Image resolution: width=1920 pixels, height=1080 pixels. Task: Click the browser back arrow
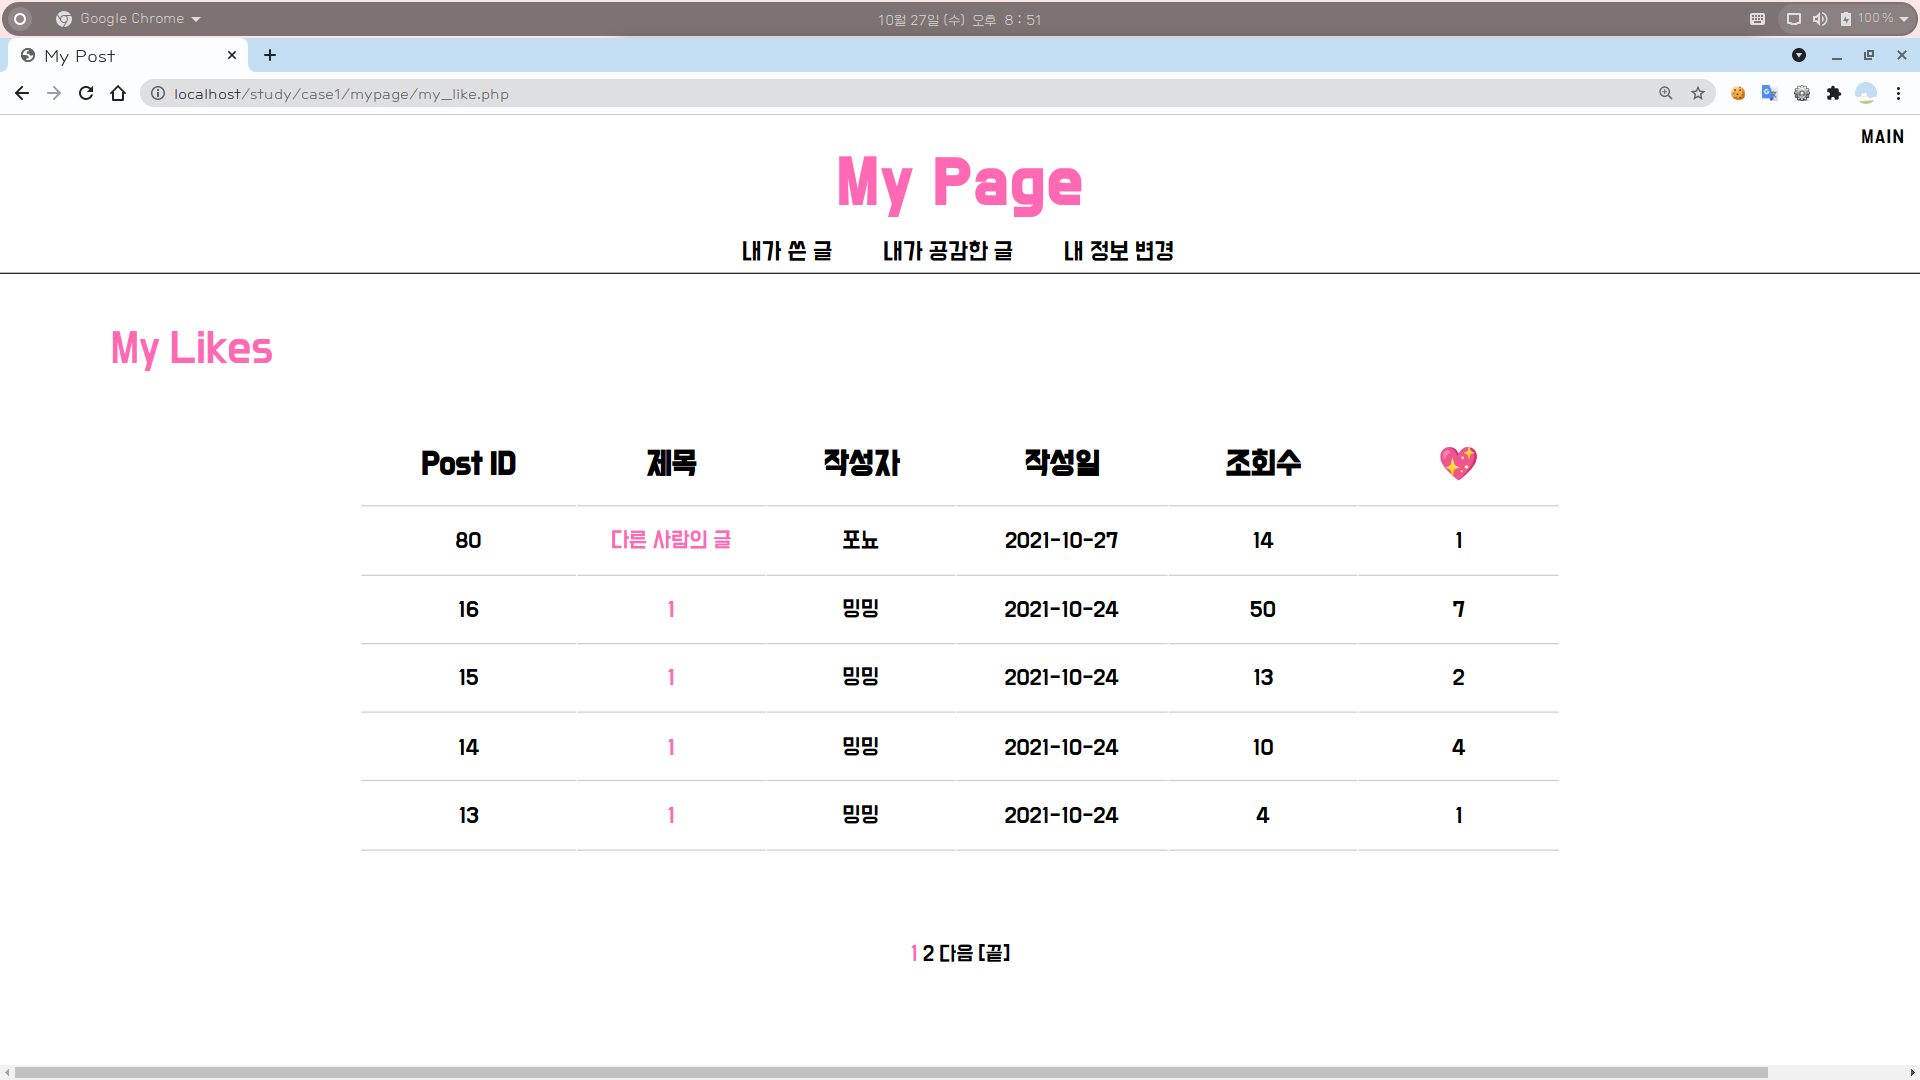[22, 93]
